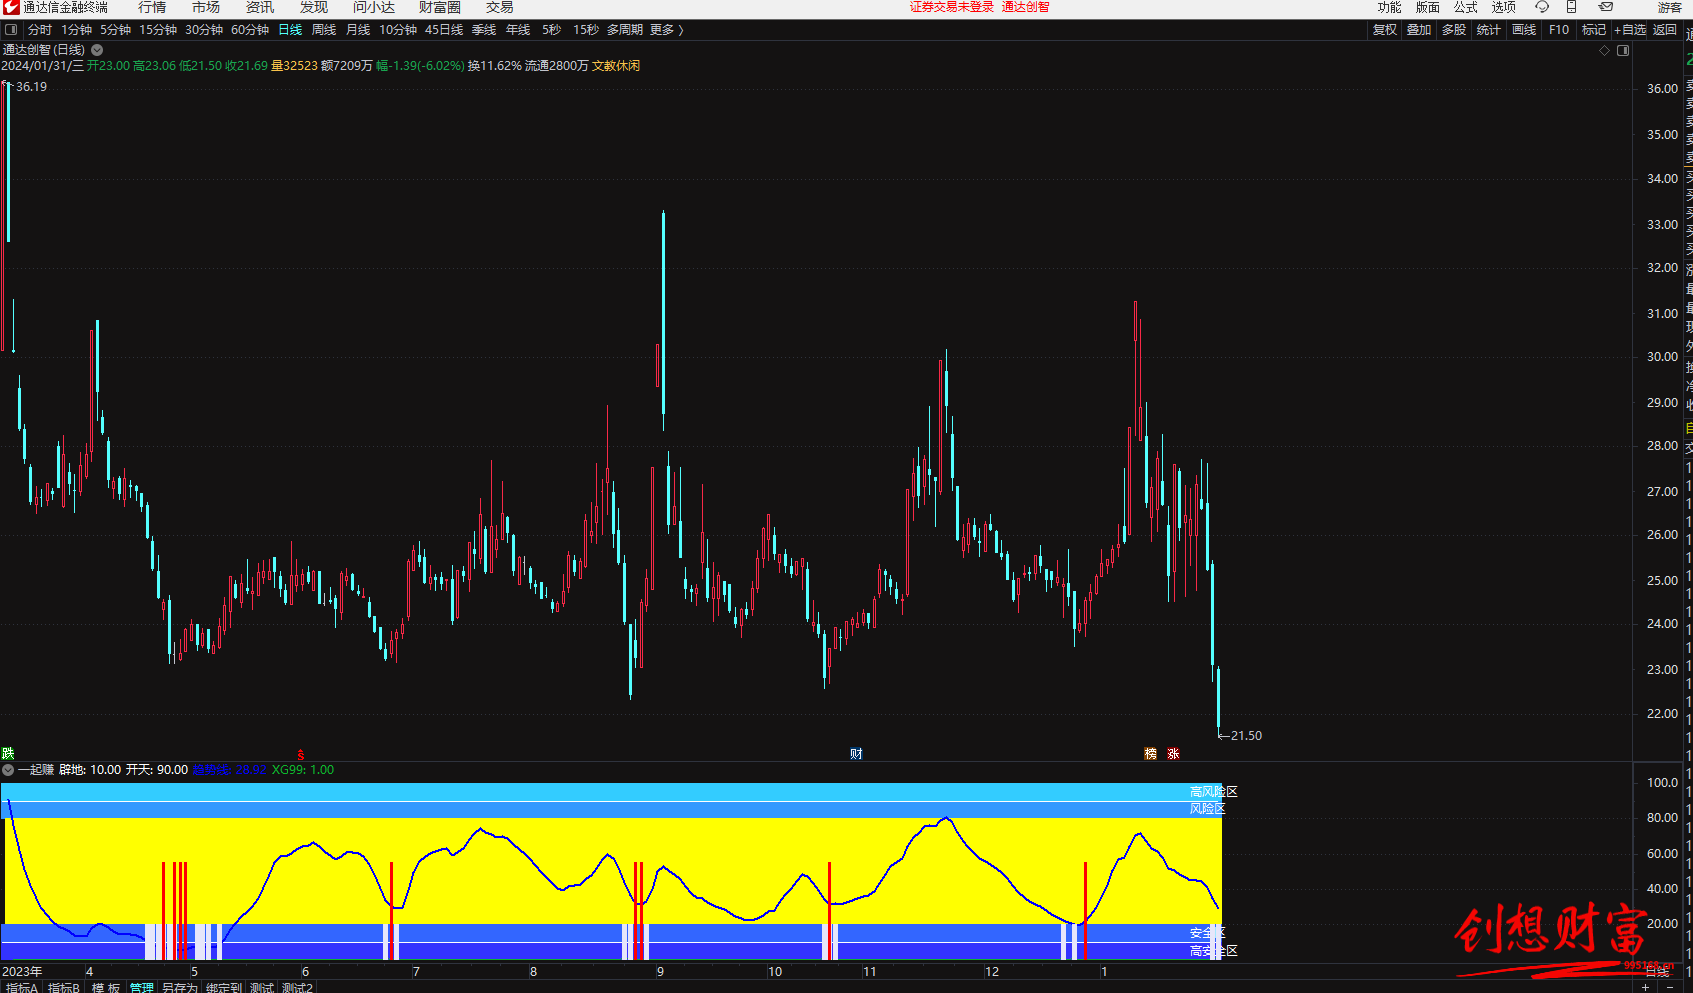This screenshot has width=1693, height=993.
Task: Open the 市场 menu
Action: pos(206,7)
